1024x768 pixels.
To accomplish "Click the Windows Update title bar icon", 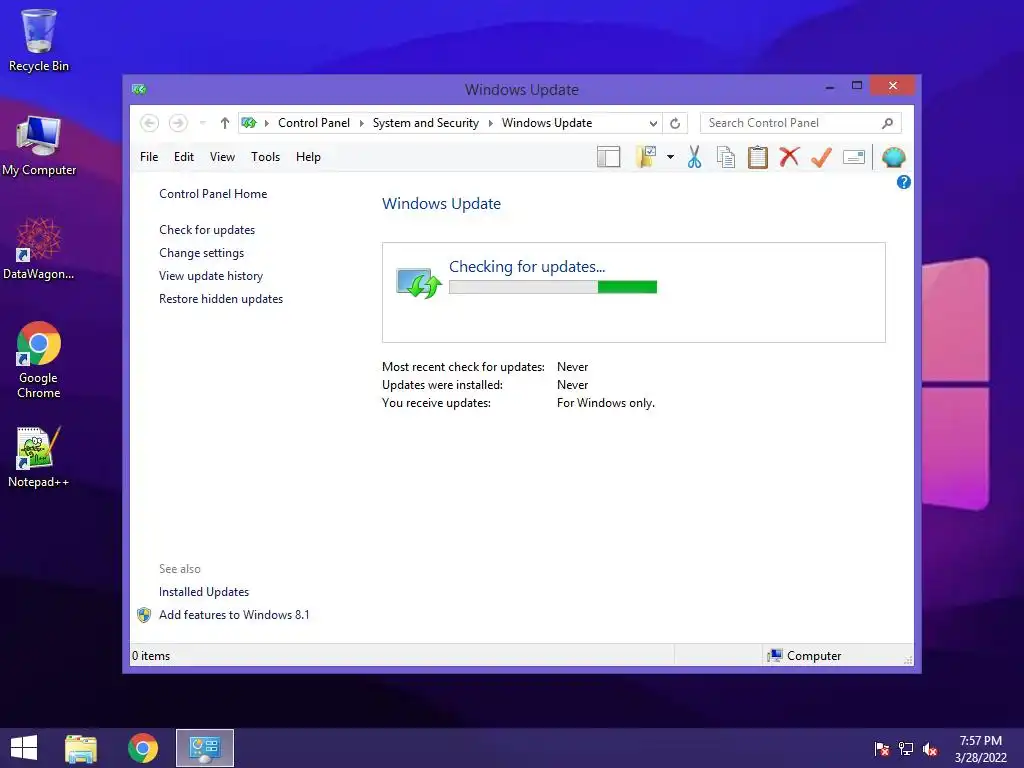I will 138,89.
